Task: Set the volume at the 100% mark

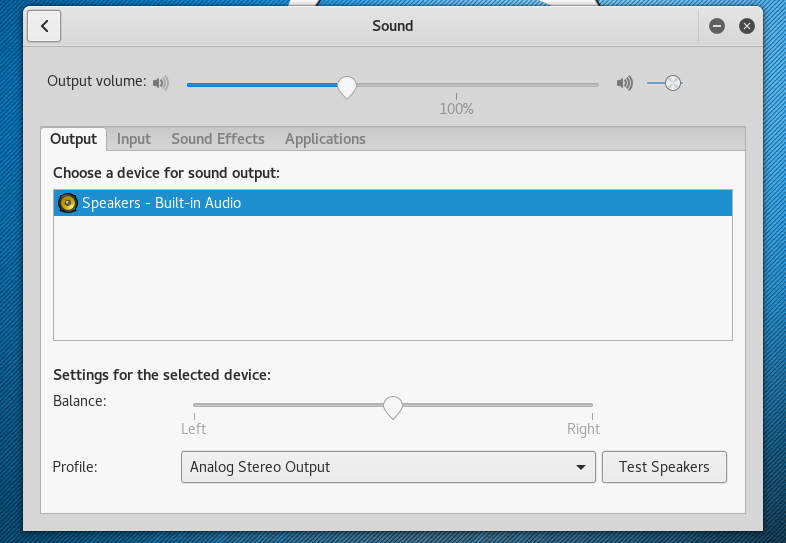Action: tap(457, 85)
